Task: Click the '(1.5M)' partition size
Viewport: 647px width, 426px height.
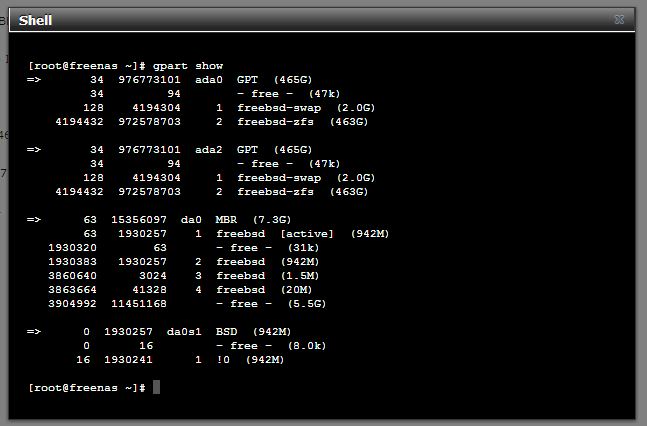Action: (x=300, y=276)
